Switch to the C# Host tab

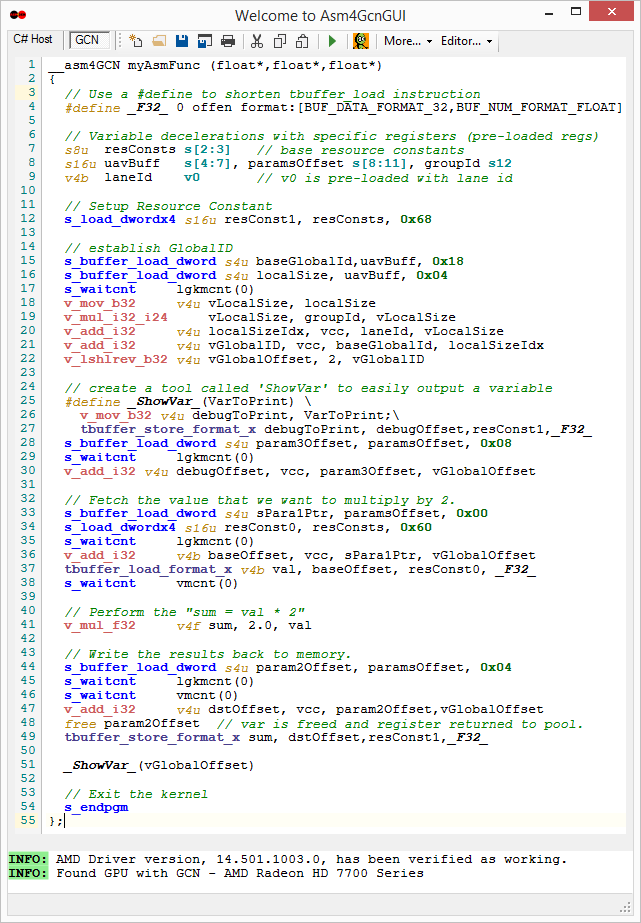click(x=33, y=39)
